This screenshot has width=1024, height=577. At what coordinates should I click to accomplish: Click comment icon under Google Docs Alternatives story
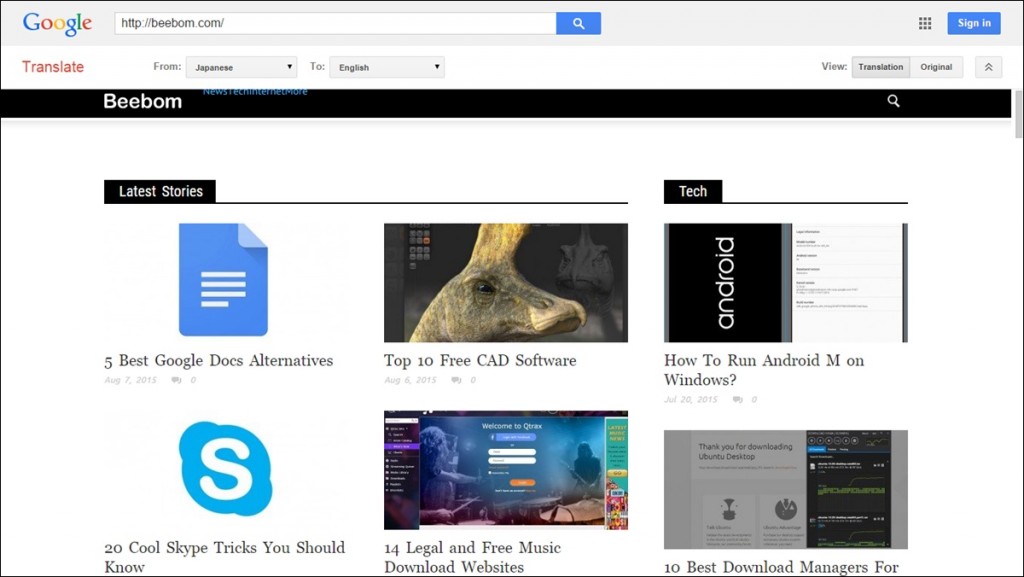[176, 380]
